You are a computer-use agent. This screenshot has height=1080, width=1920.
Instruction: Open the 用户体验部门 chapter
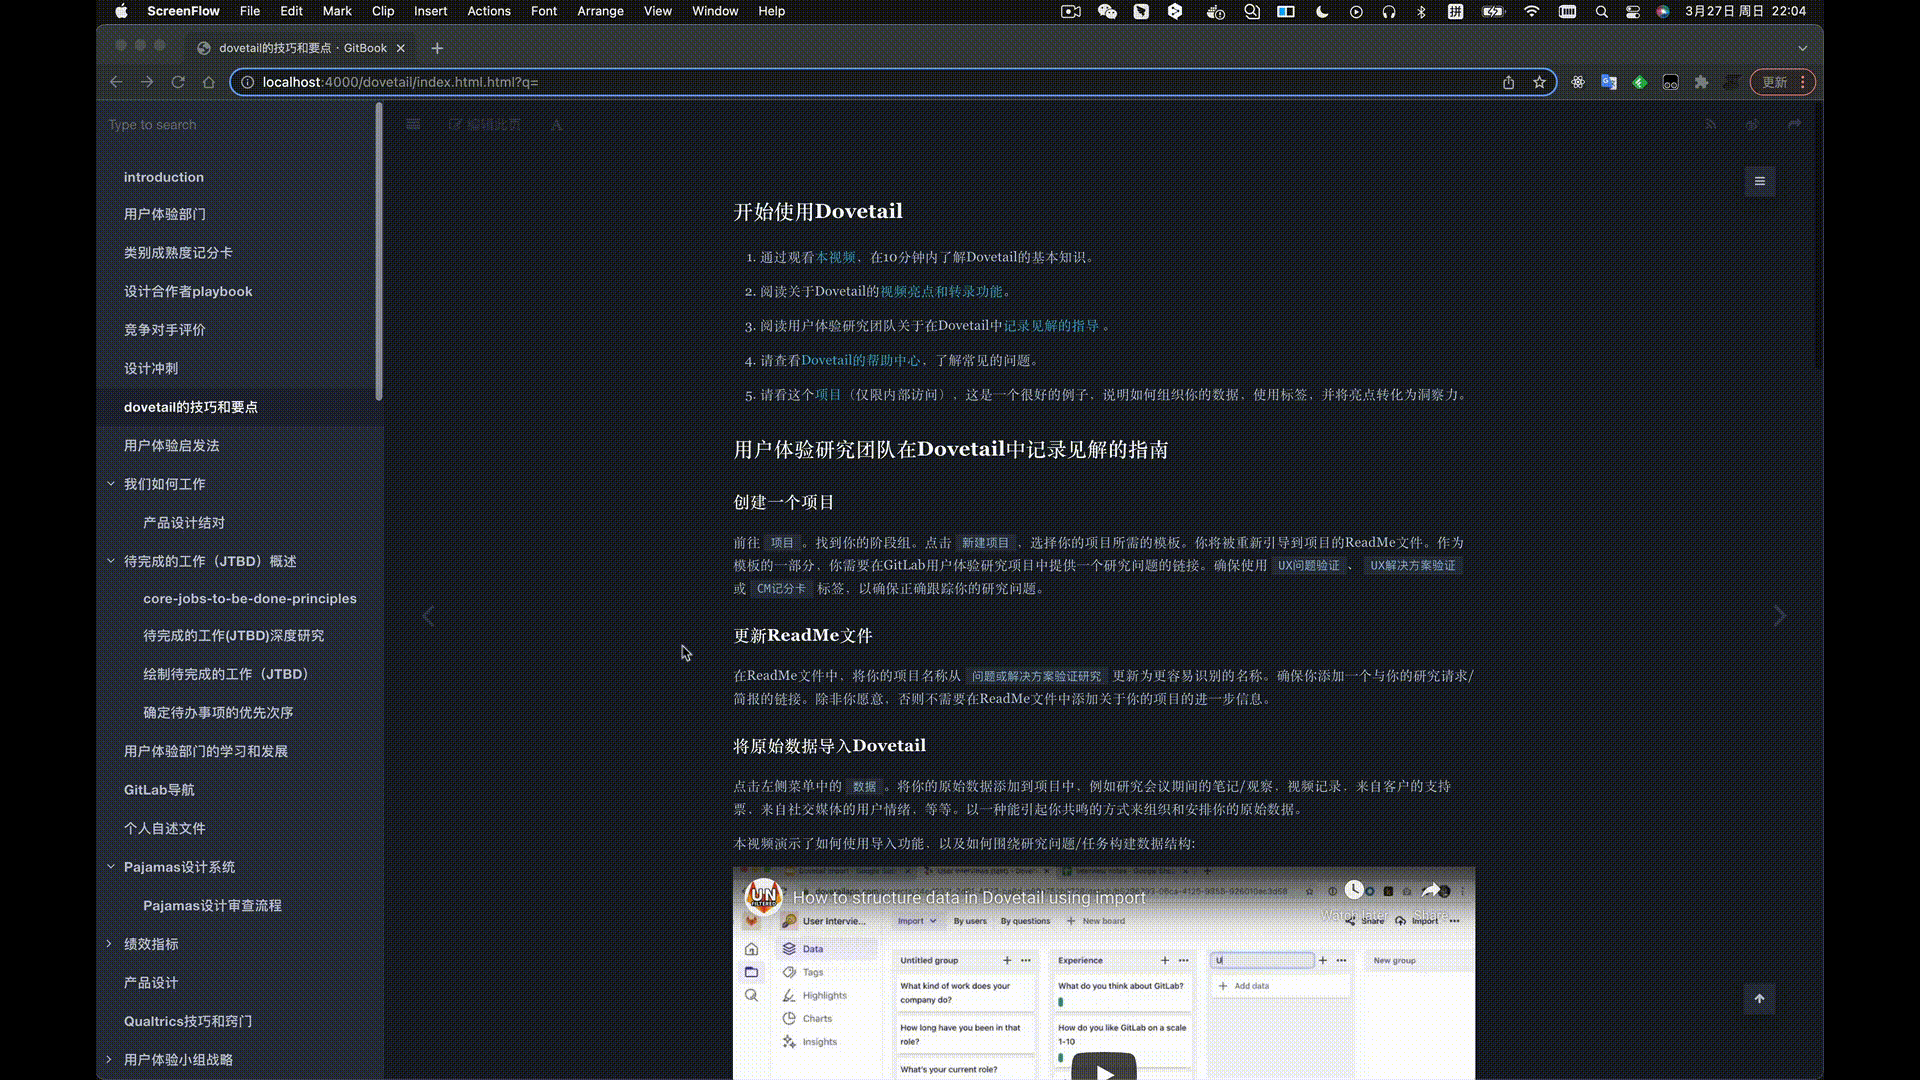coord(165,214)
